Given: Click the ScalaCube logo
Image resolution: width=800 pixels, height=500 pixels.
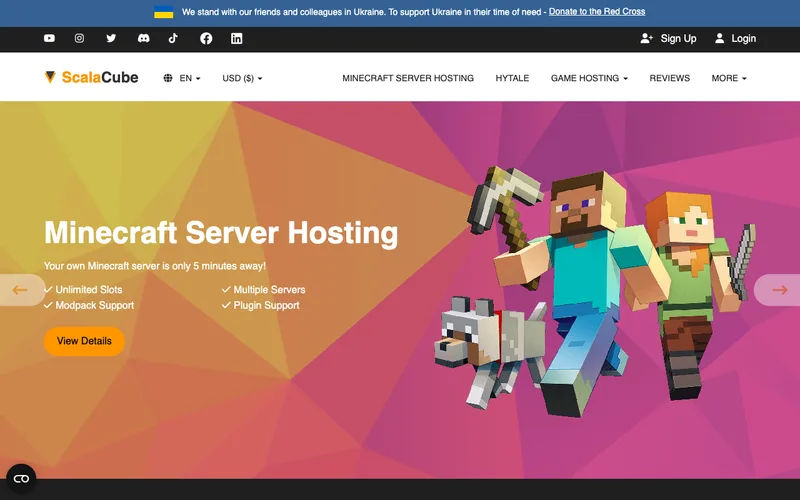Looking at the screenshot, I should (91, 78).
